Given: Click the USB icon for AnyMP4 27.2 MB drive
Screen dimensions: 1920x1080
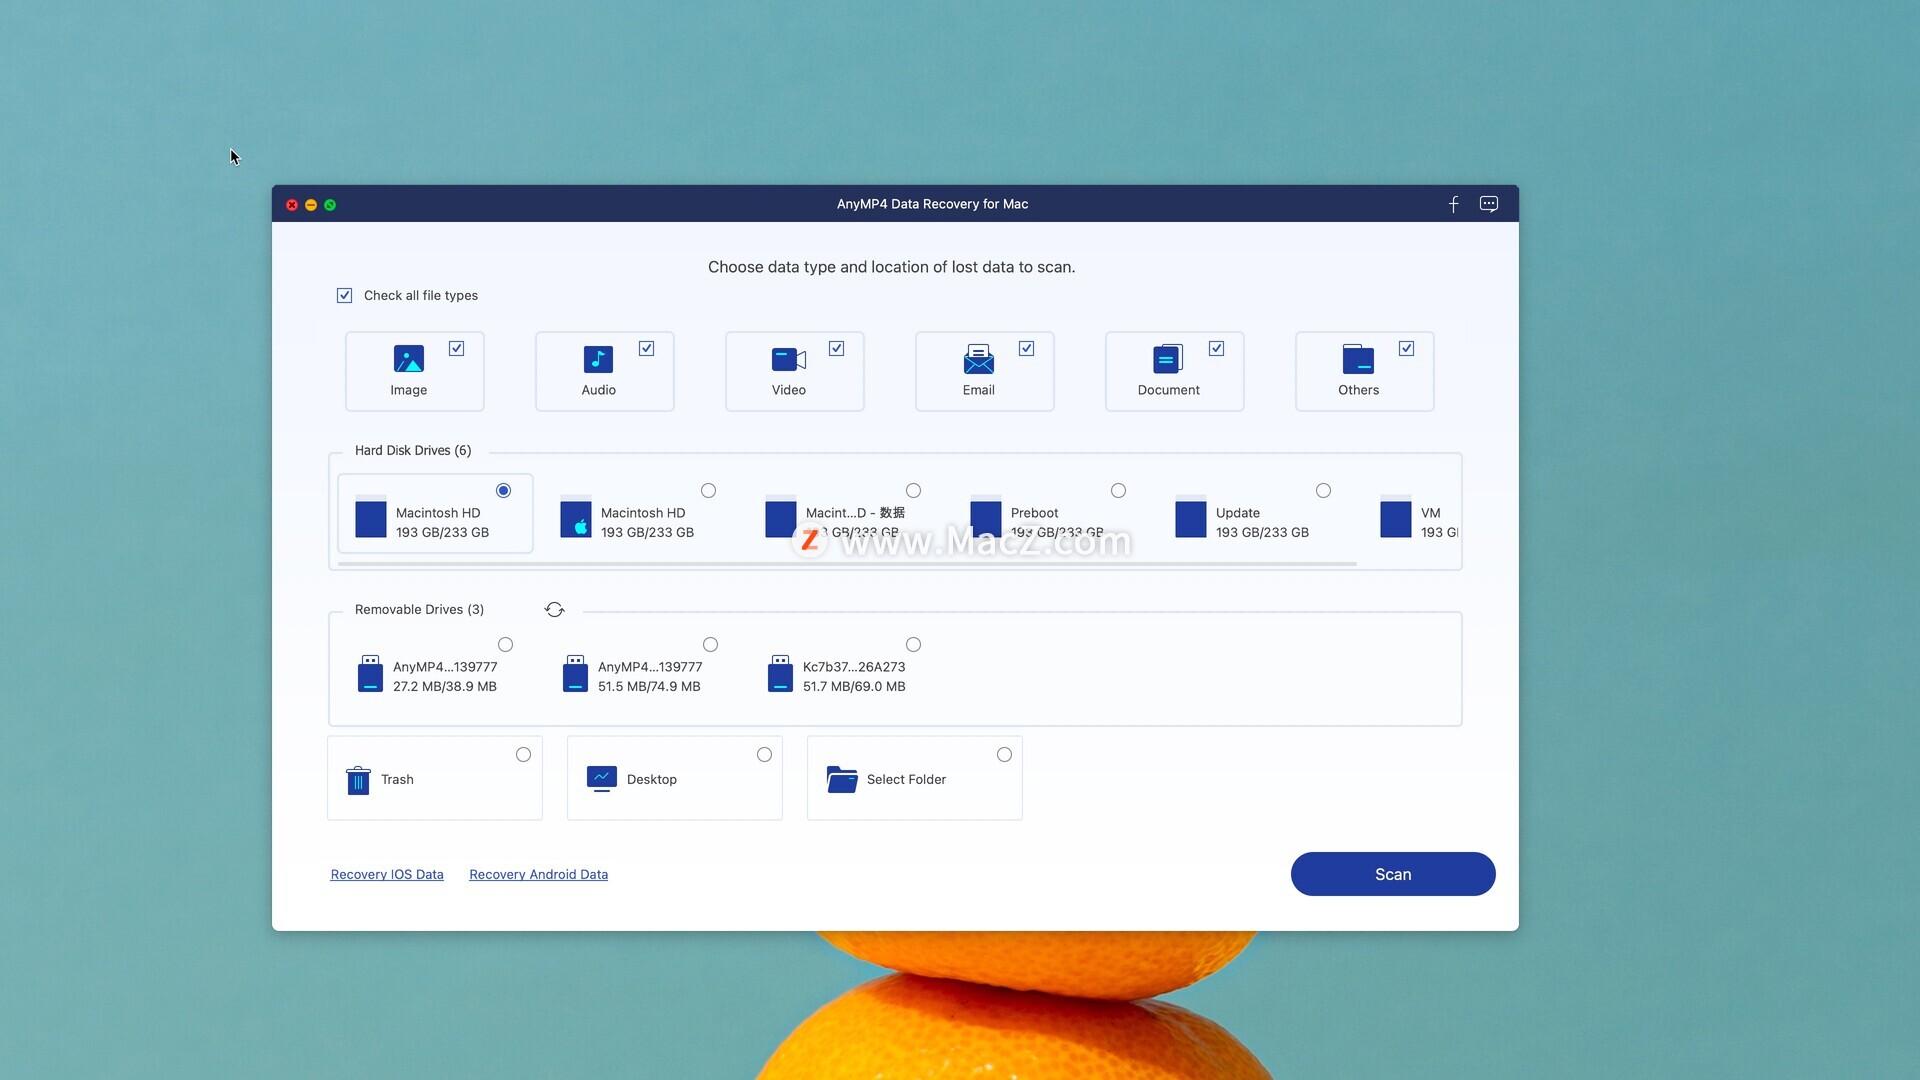Looking at the screenshot, I should [x=370, y=674].
